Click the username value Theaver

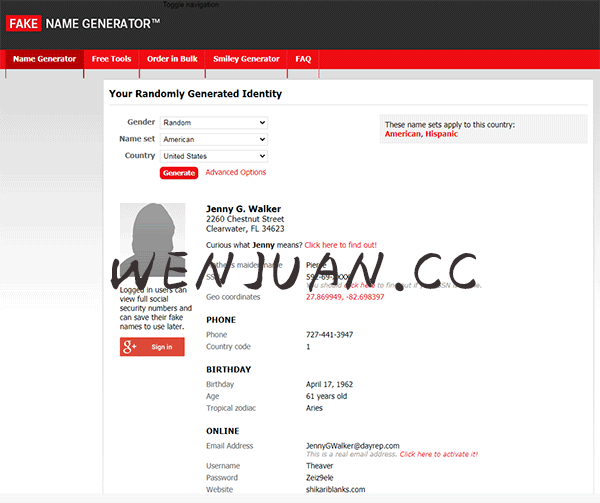320,466
